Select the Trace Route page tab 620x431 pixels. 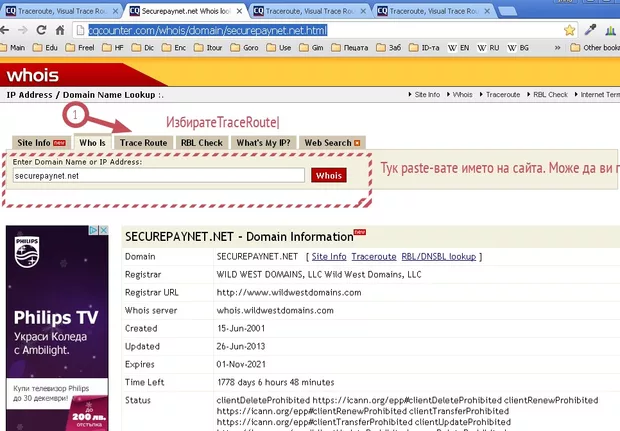144,143
